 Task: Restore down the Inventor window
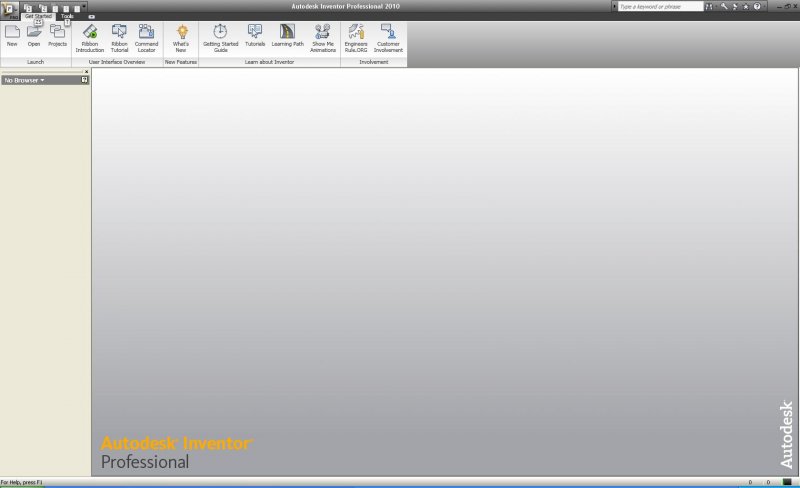pos(787,6)
